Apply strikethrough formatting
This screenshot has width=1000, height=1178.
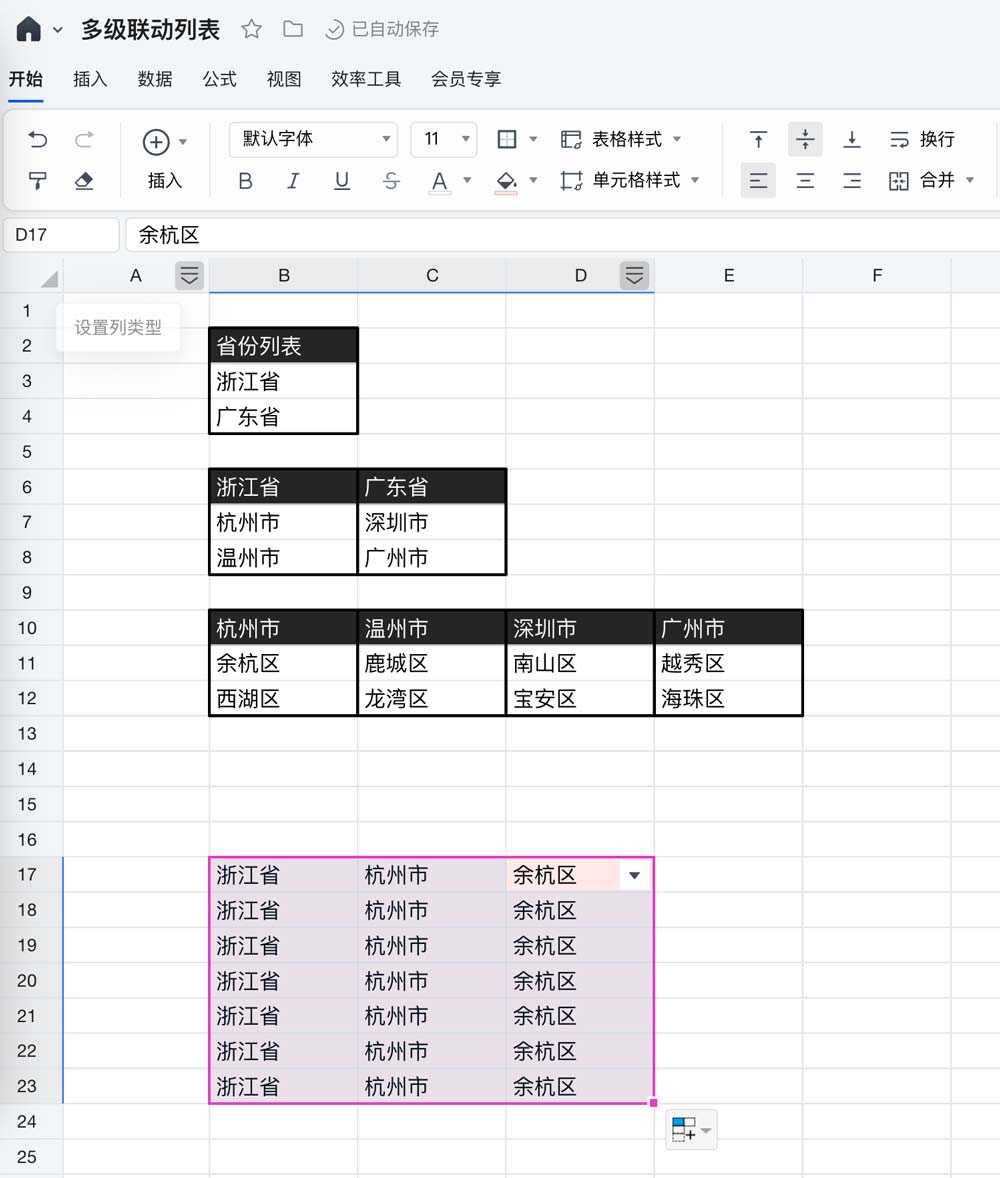[390, 181]
